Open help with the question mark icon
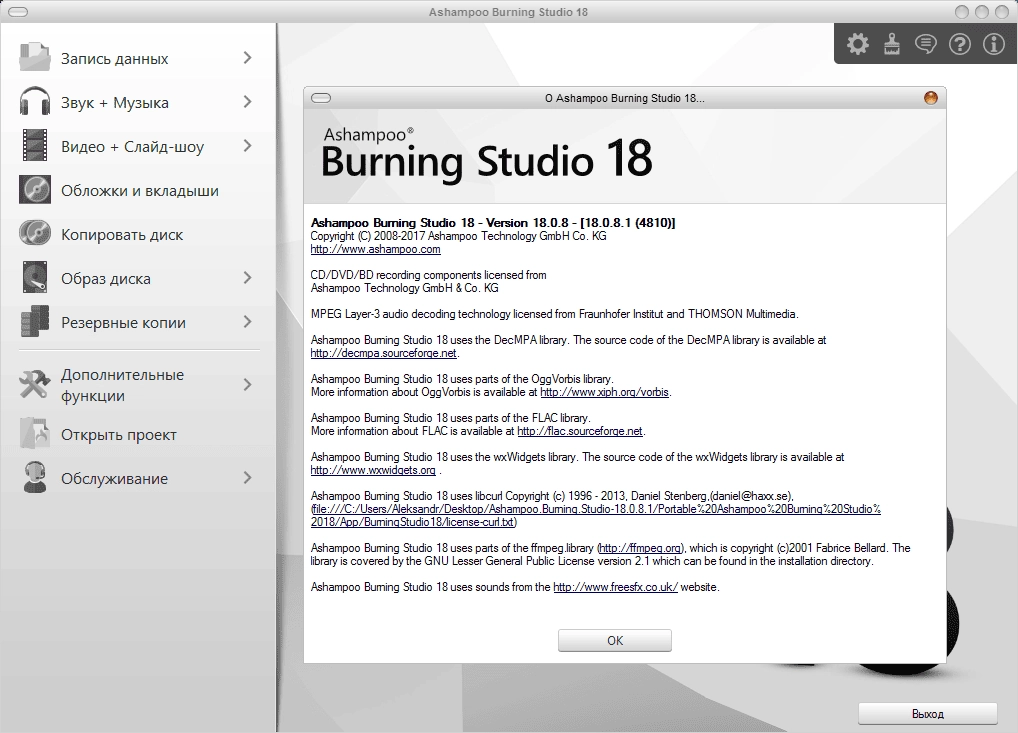Viewport: 1018px width, 733px height. click(x=960, y=43)
